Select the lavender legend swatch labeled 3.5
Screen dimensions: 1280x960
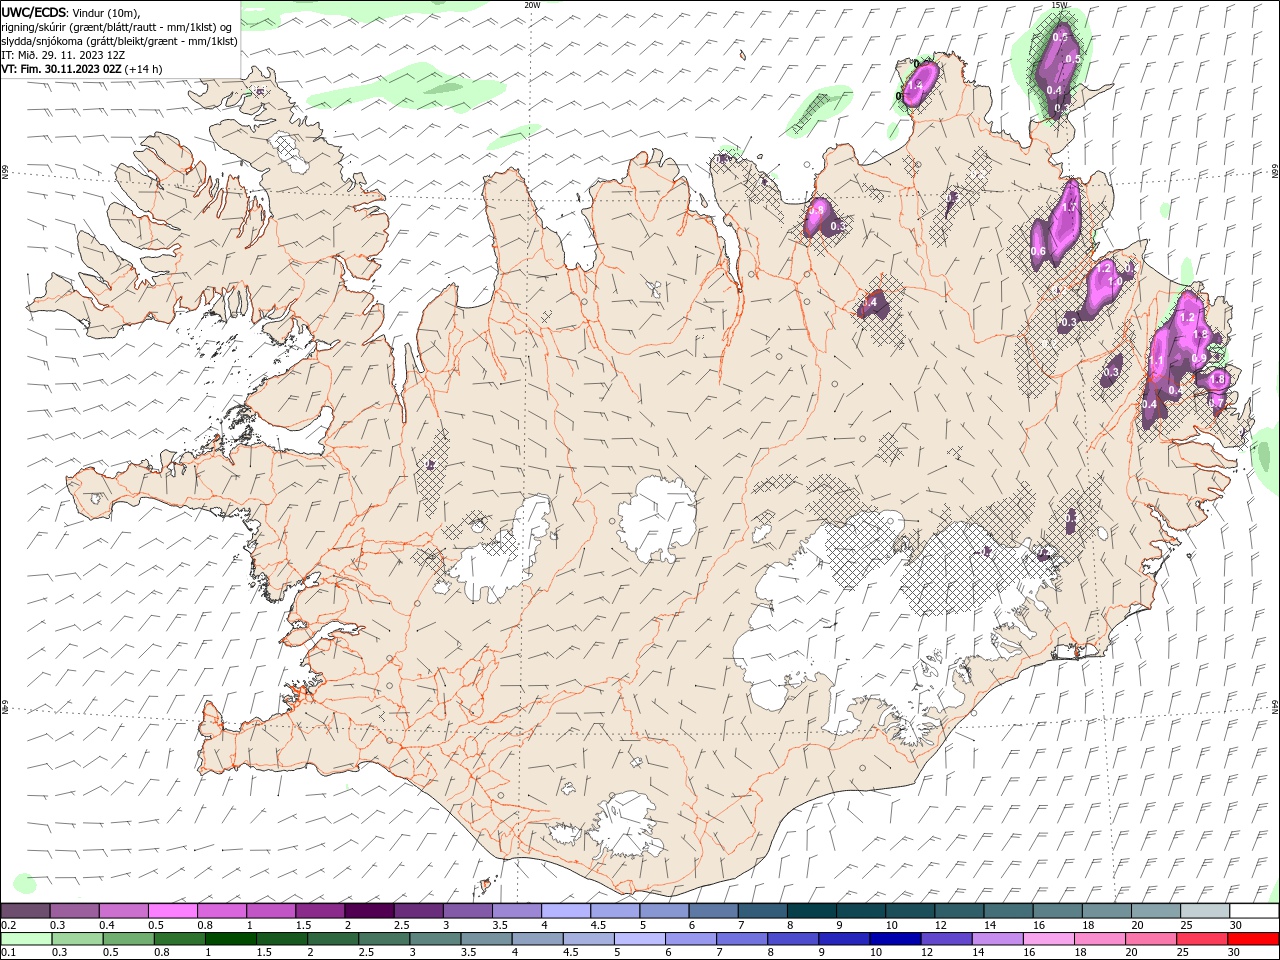point(517,911)
